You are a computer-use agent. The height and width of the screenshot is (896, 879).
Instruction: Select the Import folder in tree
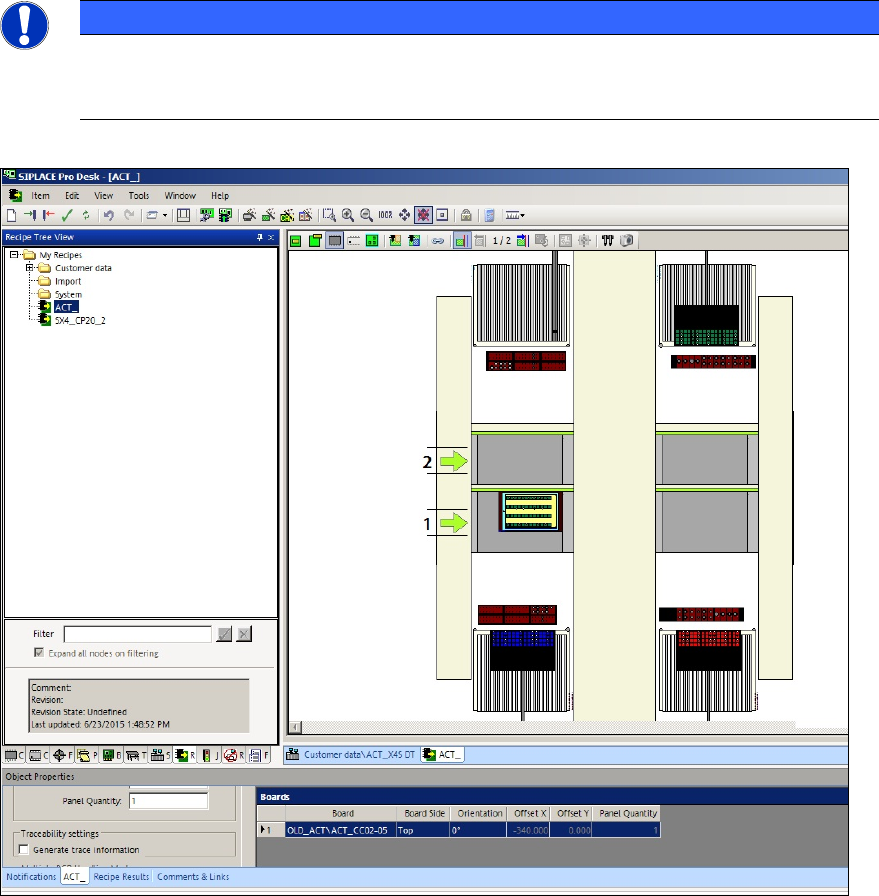coord(68,281)
